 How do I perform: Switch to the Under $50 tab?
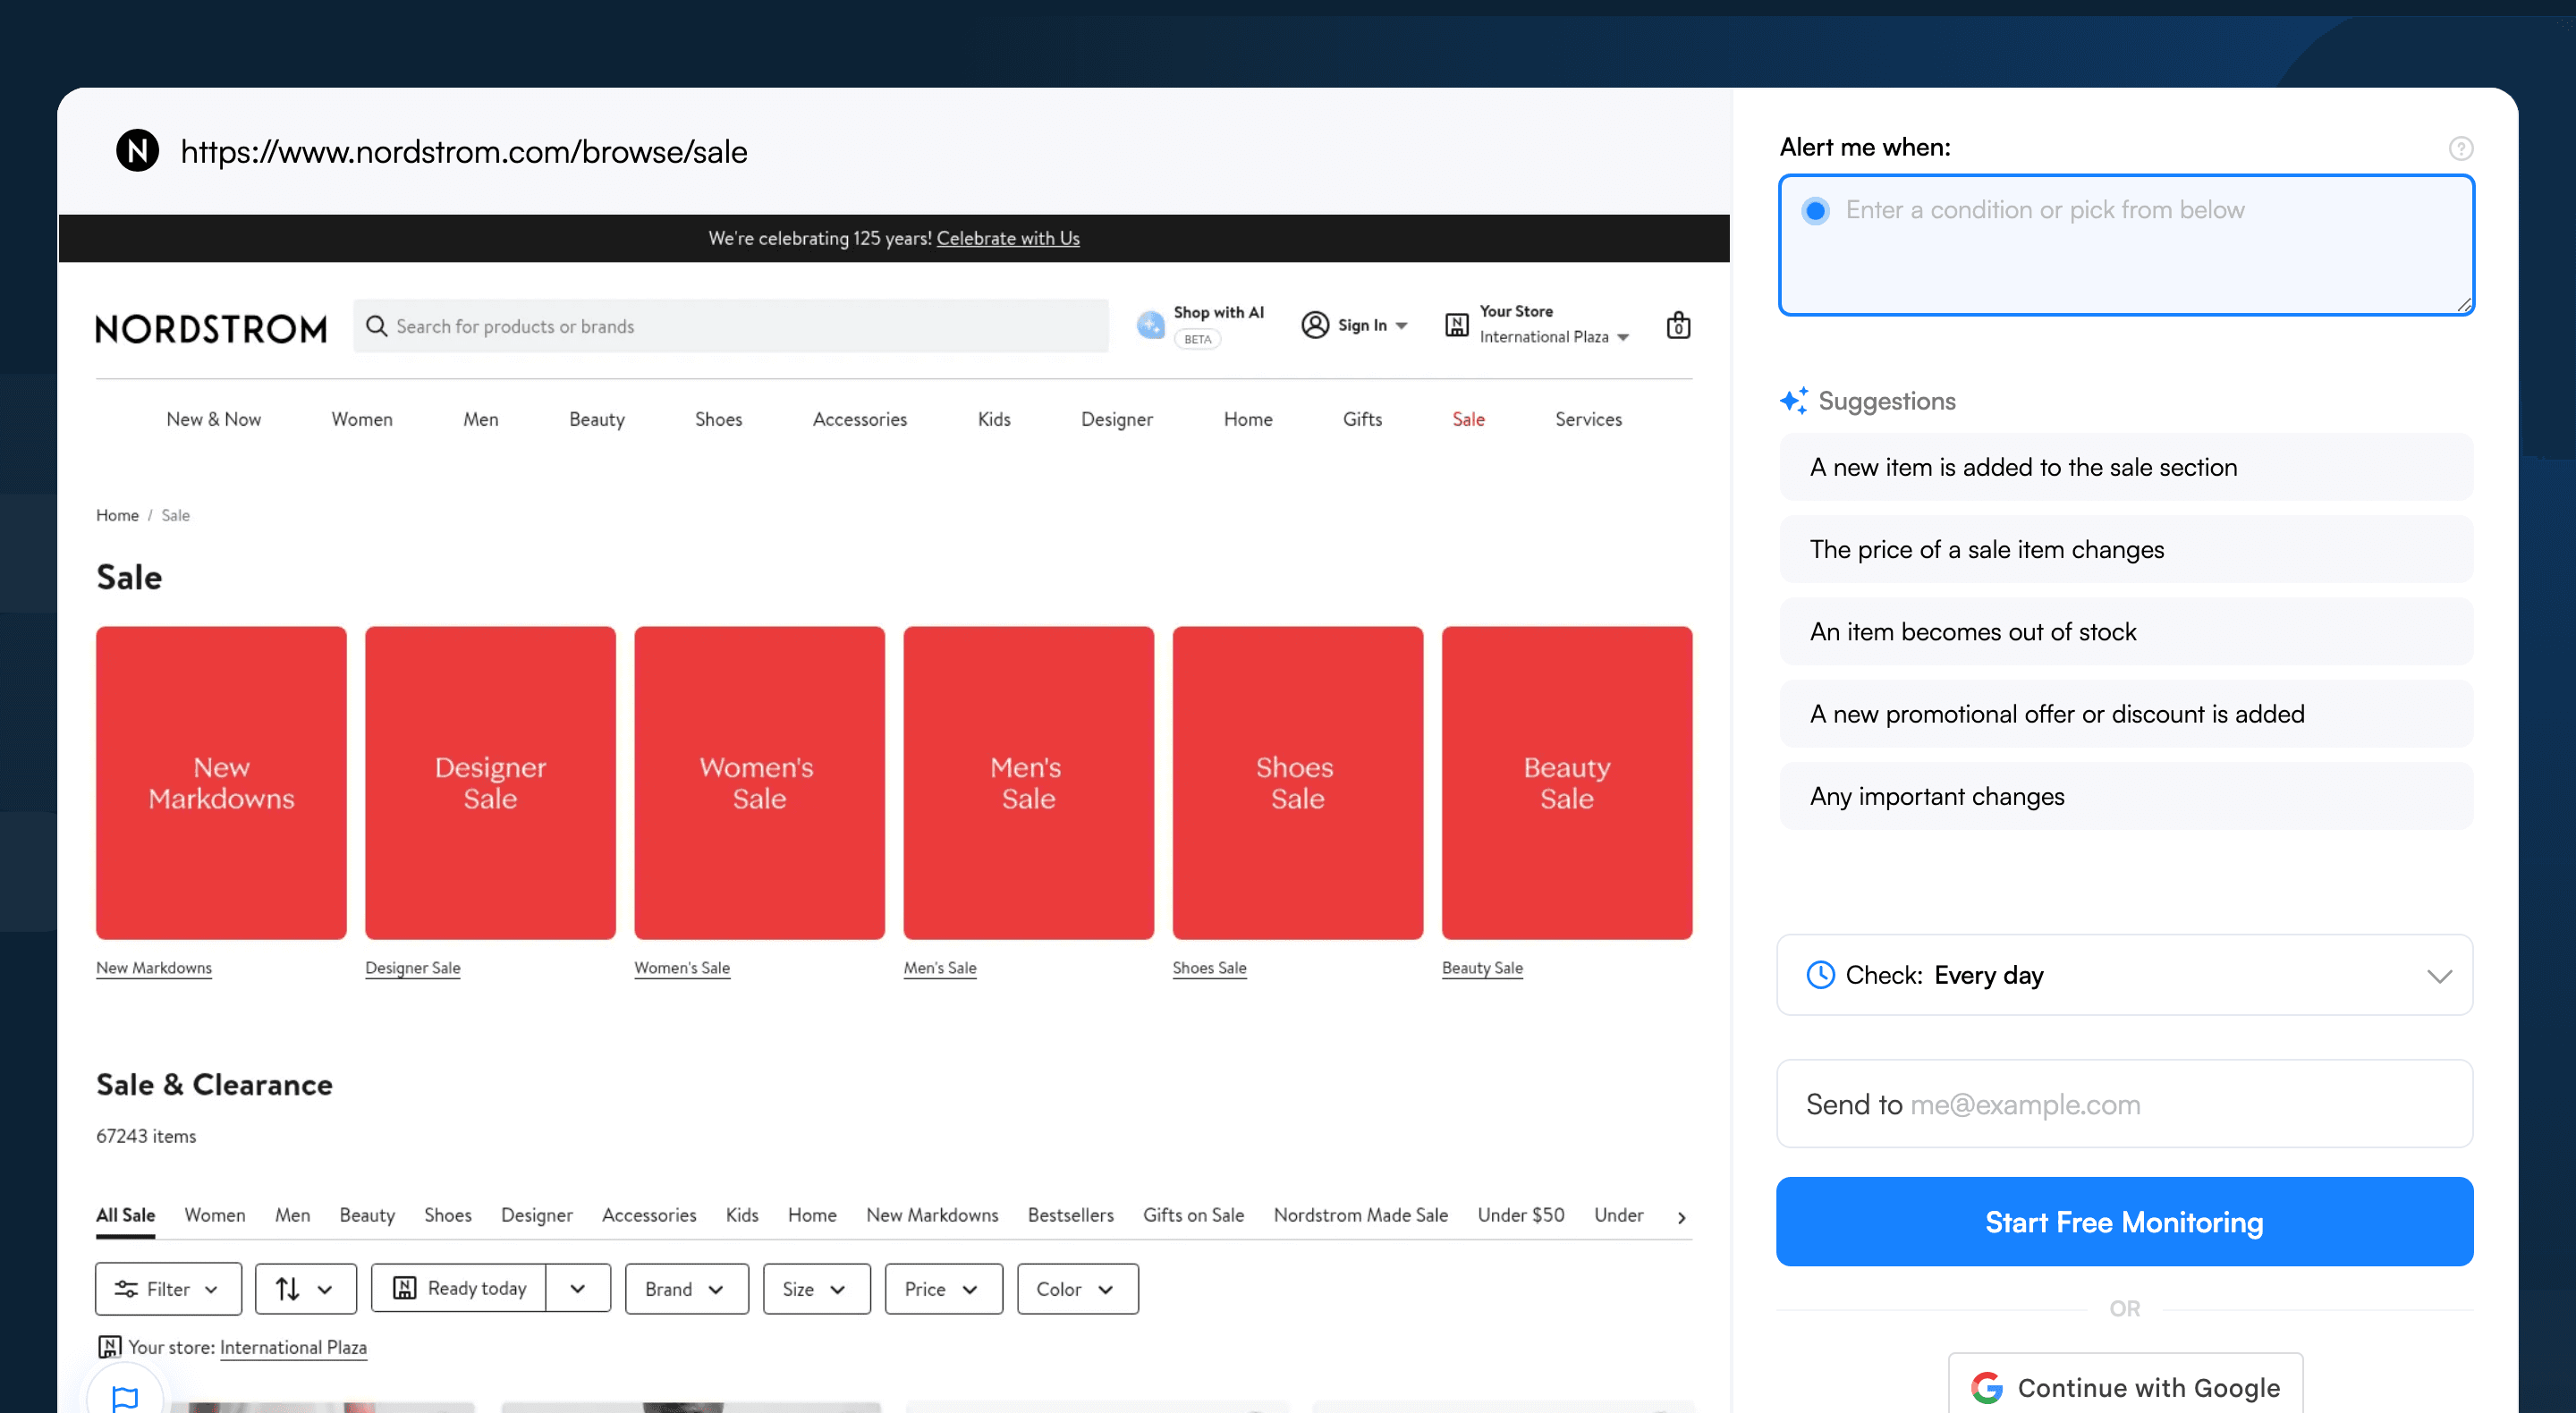click(1520, 1215)
